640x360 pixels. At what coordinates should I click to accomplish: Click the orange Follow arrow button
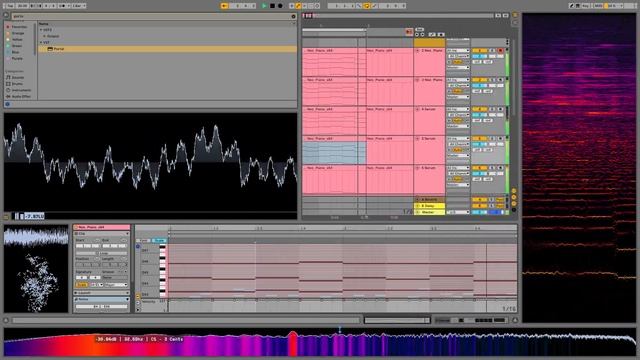point(224,6)
